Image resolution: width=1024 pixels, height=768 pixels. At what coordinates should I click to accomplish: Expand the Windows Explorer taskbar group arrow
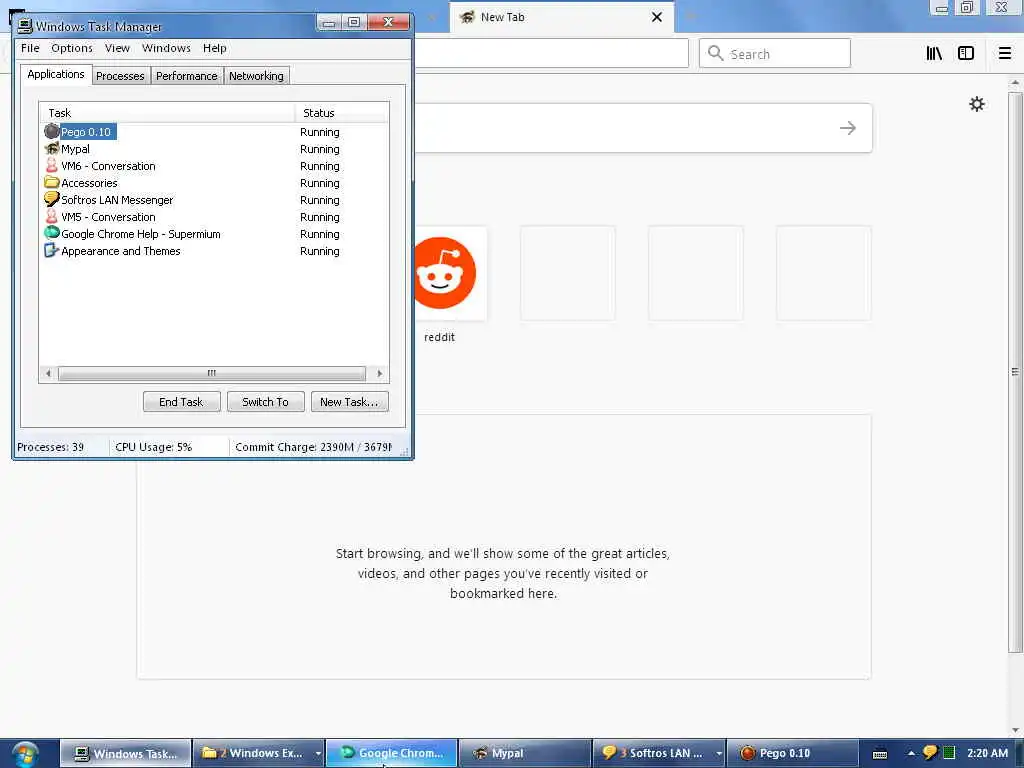pos(318,753)
